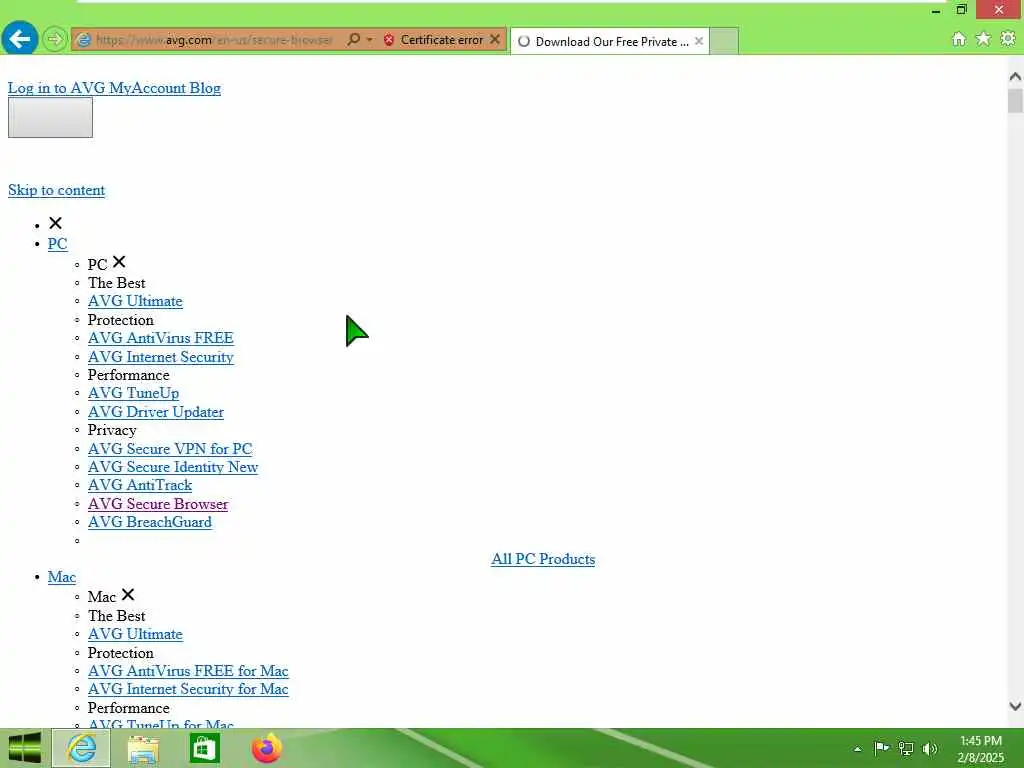Open the All PC Products link
Screen dimensions: 1024x768
coord(543,559)
